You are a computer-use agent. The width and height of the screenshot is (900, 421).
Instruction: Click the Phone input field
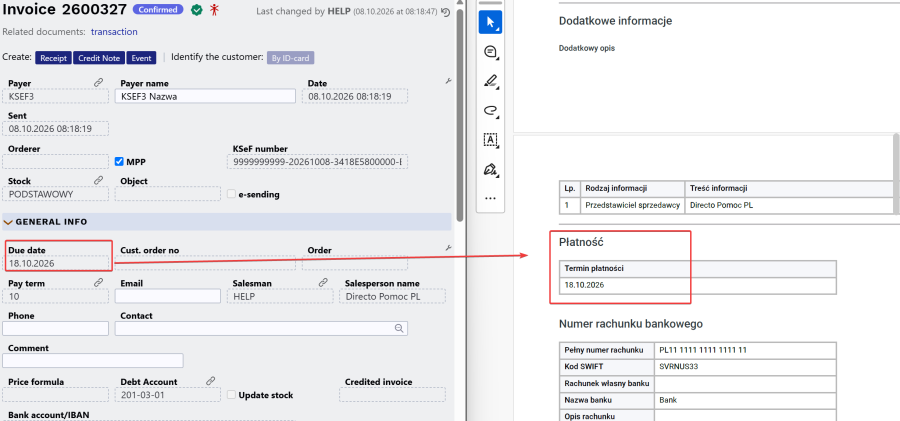(x=56, y=329)
